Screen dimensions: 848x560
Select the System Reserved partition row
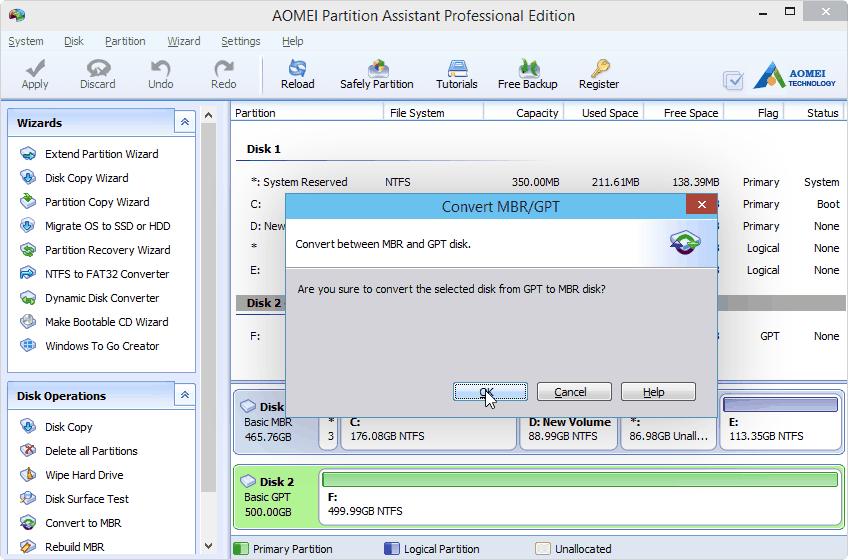coord(539,182)
